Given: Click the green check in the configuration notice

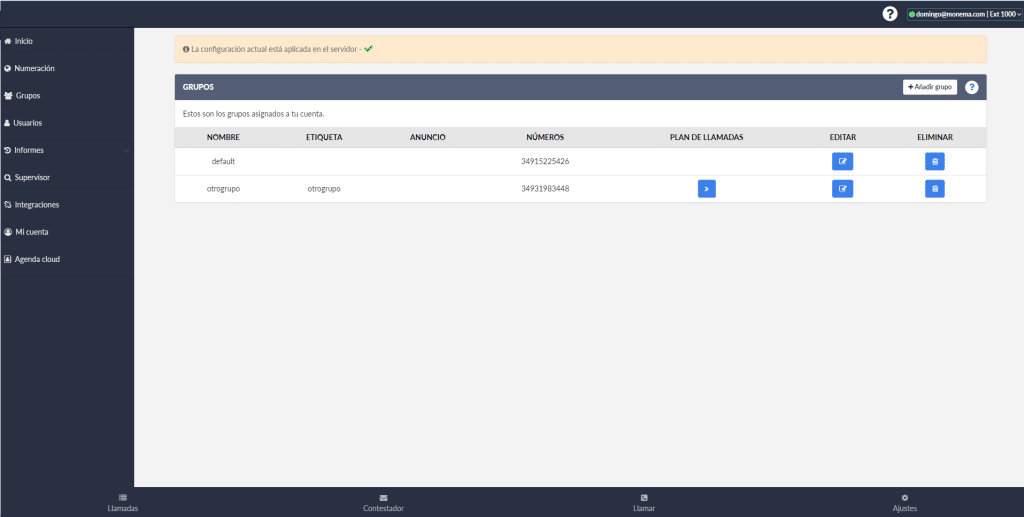Looking at the screenshot, I should point(368,49).
